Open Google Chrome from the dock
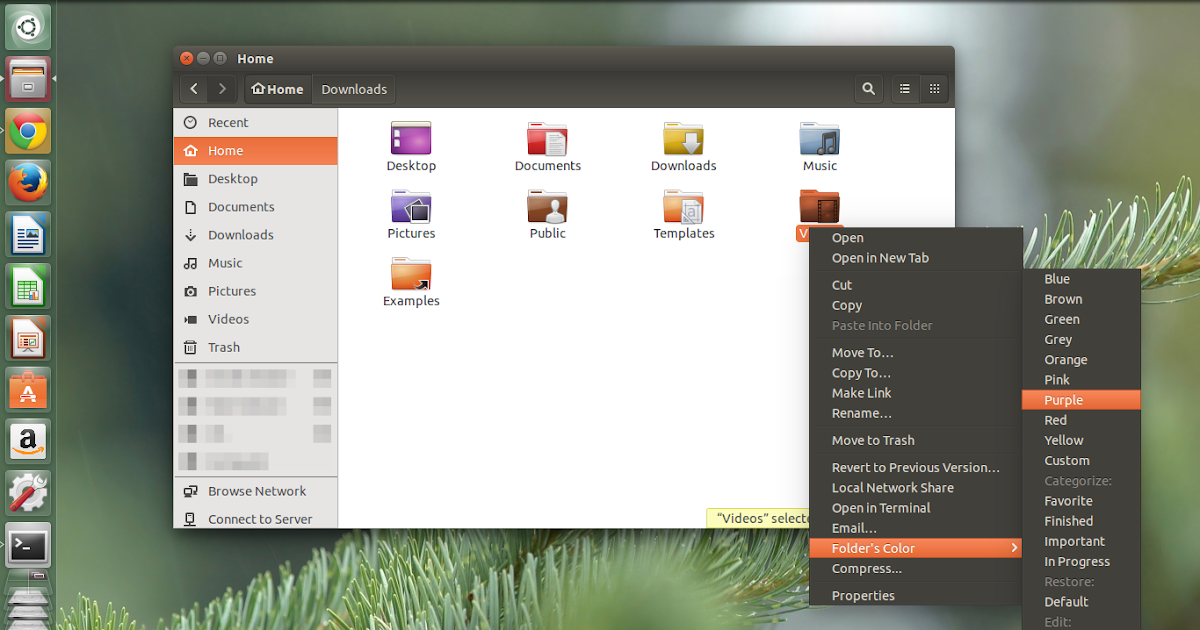Screen dimensions: 1200x630 pos(27,130)
